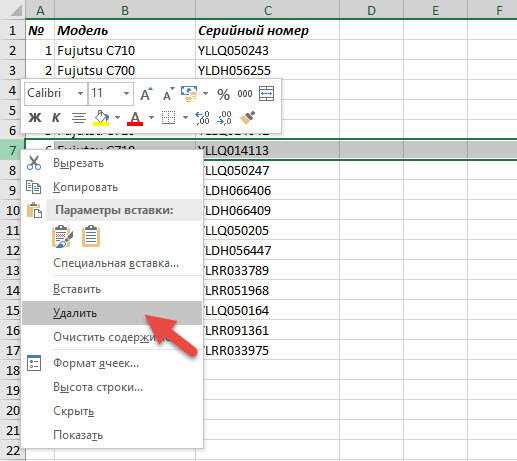The image size is (517, 461).
Task: Click serial cell ending 051968
Action: [271, 290]
